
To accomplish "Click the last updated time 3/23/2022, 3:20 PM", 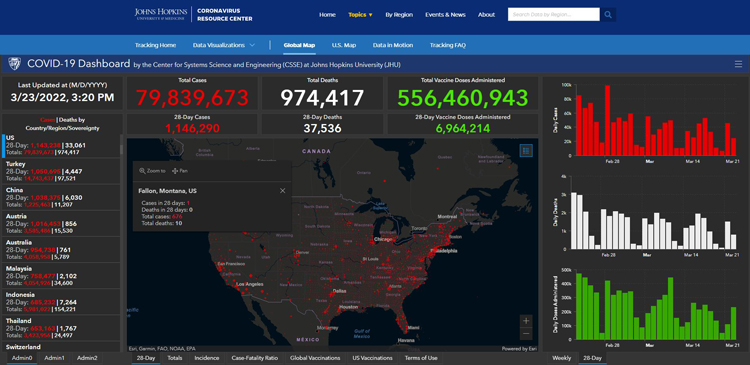I will tap(62, 98).
